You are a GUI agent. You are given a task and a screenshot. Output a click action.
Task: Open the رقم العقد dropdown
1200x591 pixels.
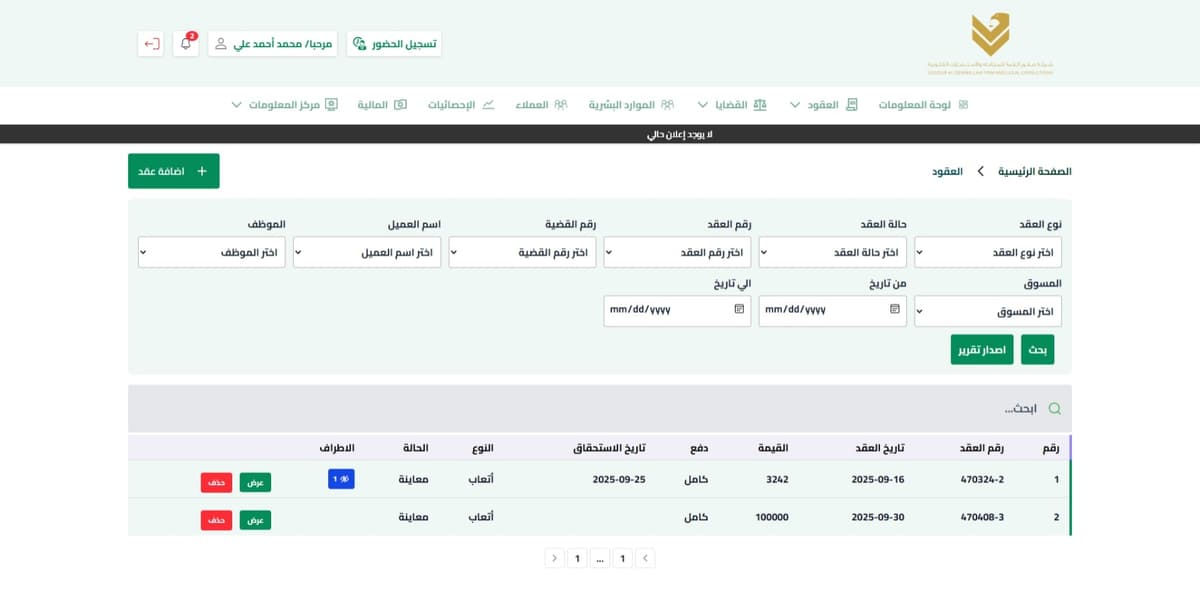click(677, 252)
